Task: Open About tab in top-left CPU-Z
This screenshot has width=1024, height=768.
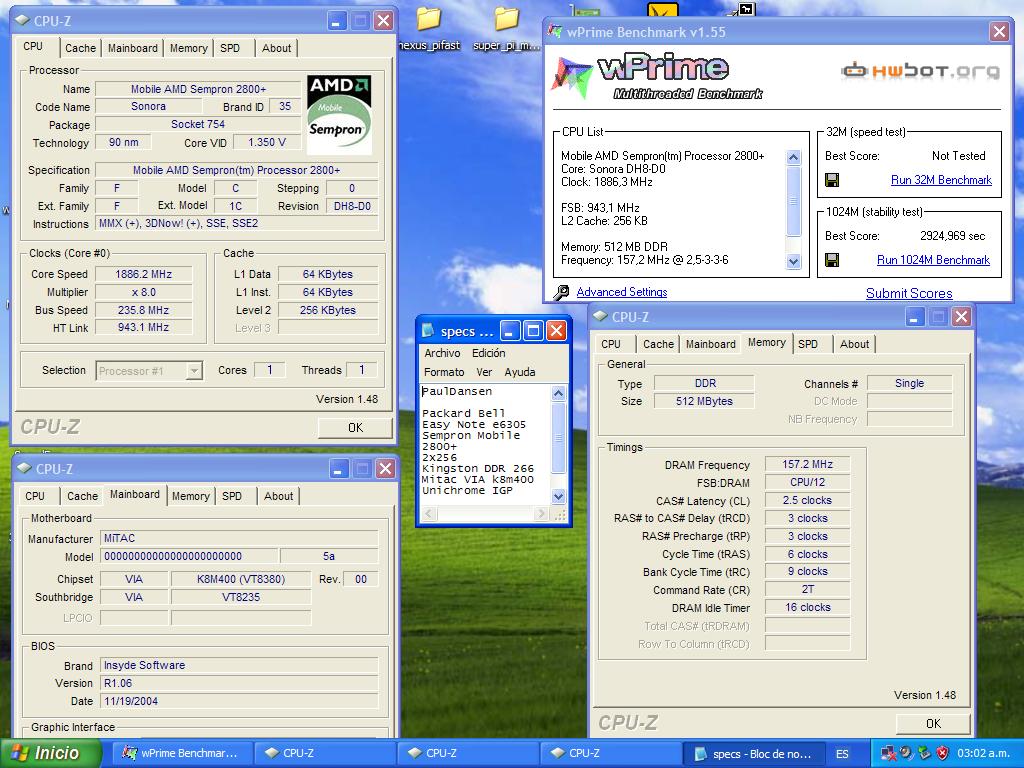Action: [x=276, y=48]
